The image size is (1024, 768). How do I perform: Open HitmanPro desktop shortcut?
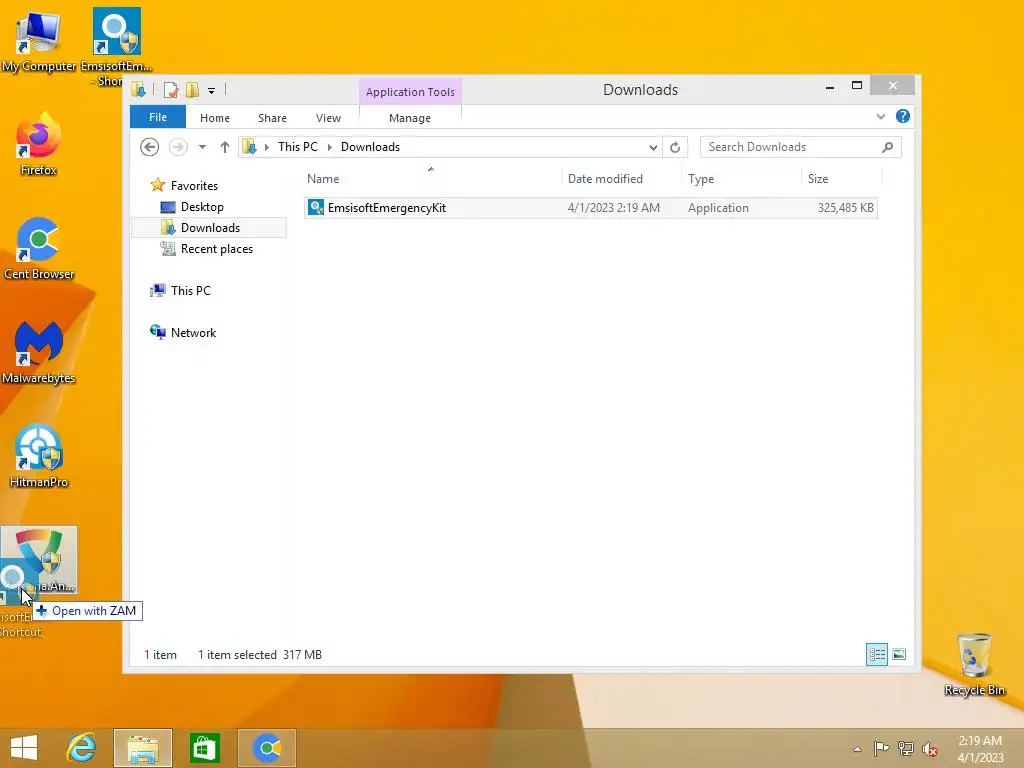[x=39, y=456]
